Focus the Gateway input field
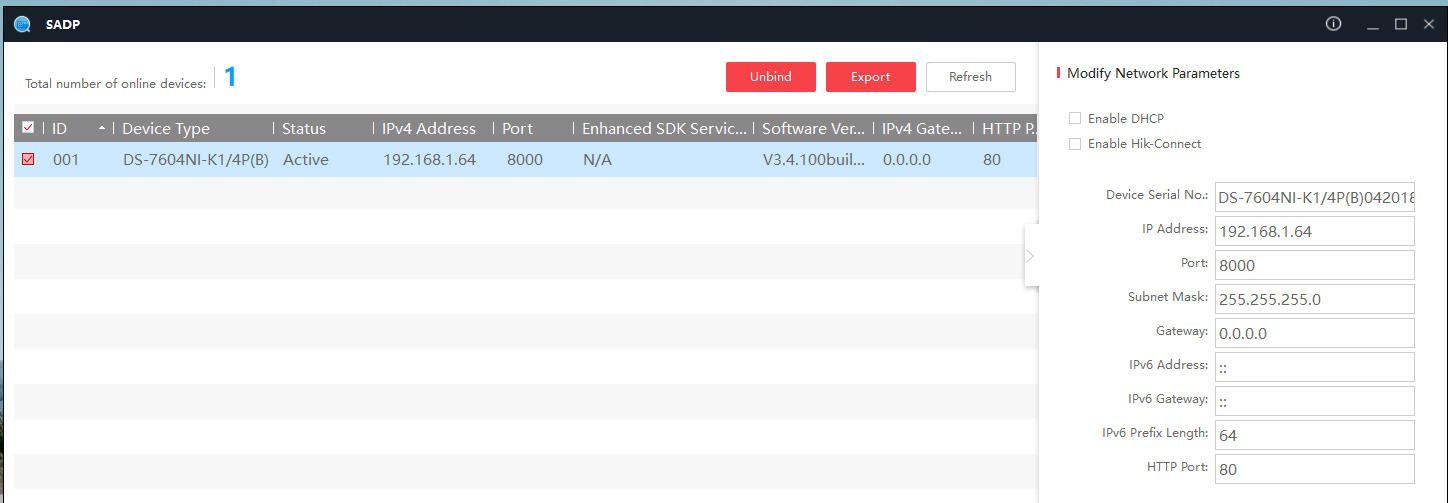Image resolution: width=1448 pixels, height=503 pixels. (x=1313, y=333)
